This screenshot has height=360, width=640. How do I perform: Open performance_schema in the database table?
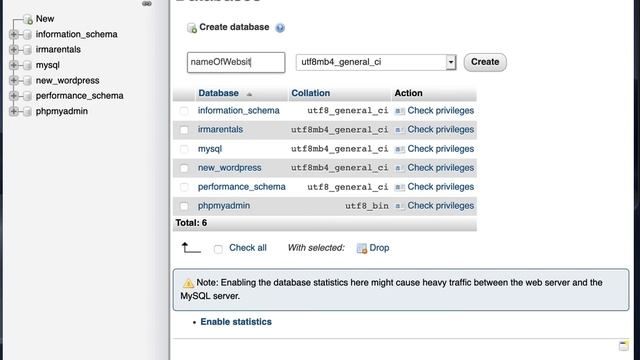coord(242,187)
